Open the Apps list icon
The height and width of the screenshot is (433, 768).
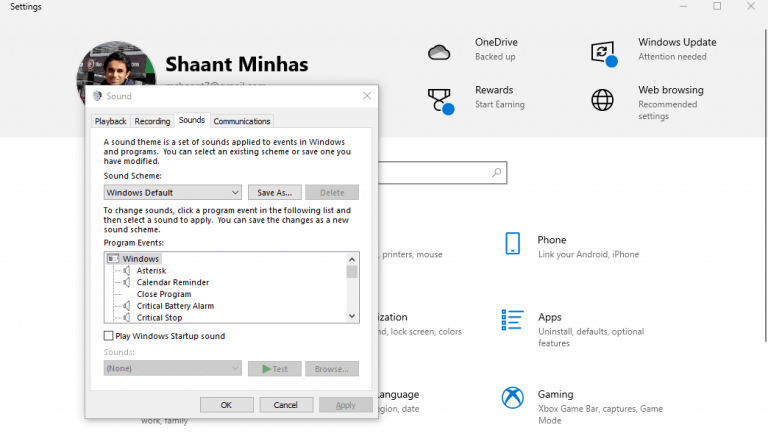point(512,320)
